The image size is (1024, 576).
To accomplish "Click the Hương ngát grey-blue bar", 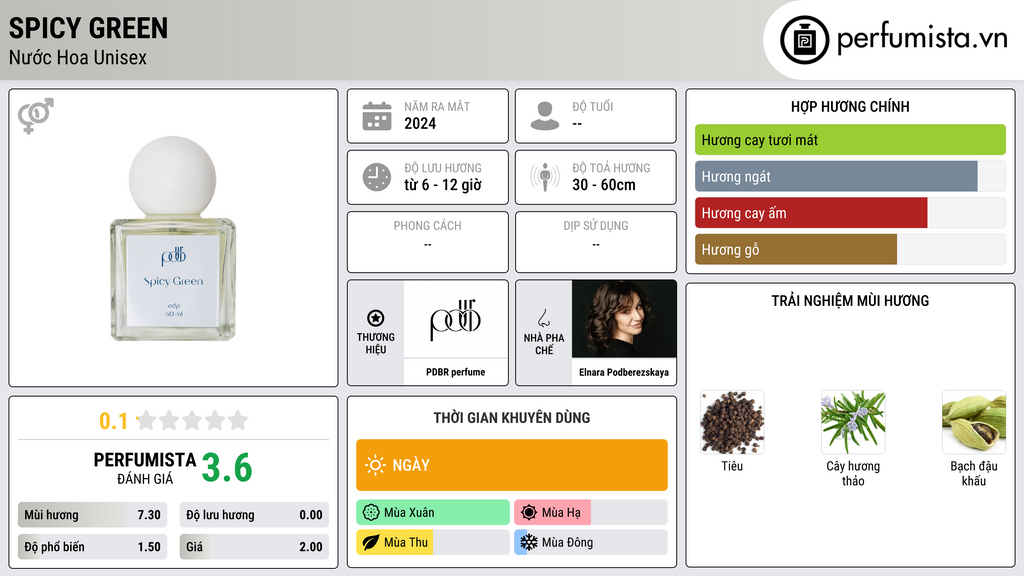I will pyautogui.click(x=836, y=176).
